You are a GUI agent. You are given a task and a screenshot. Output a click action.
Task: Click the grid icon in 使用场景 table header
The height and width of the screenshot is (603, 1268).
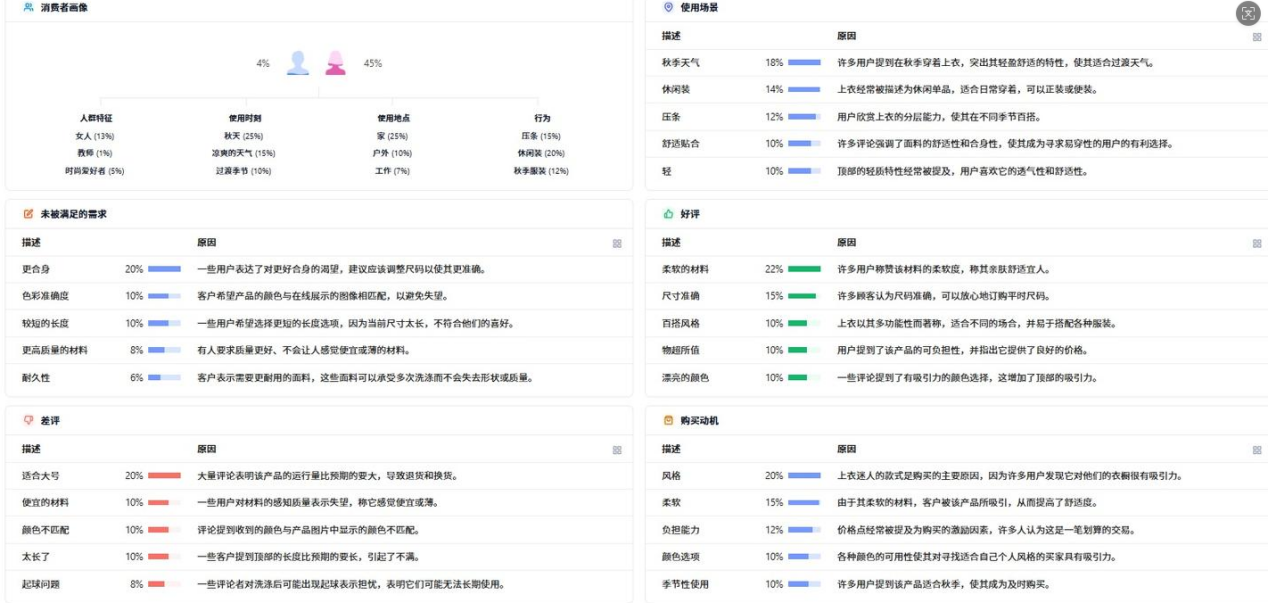tap(1256, 36)
